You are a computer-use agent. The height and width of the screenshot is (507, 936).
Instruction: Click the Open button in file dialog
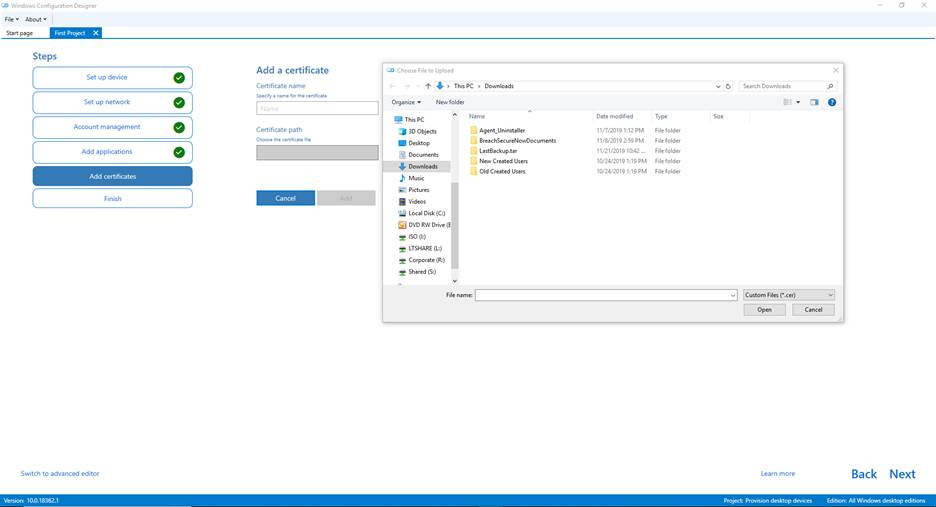[765, 310]
